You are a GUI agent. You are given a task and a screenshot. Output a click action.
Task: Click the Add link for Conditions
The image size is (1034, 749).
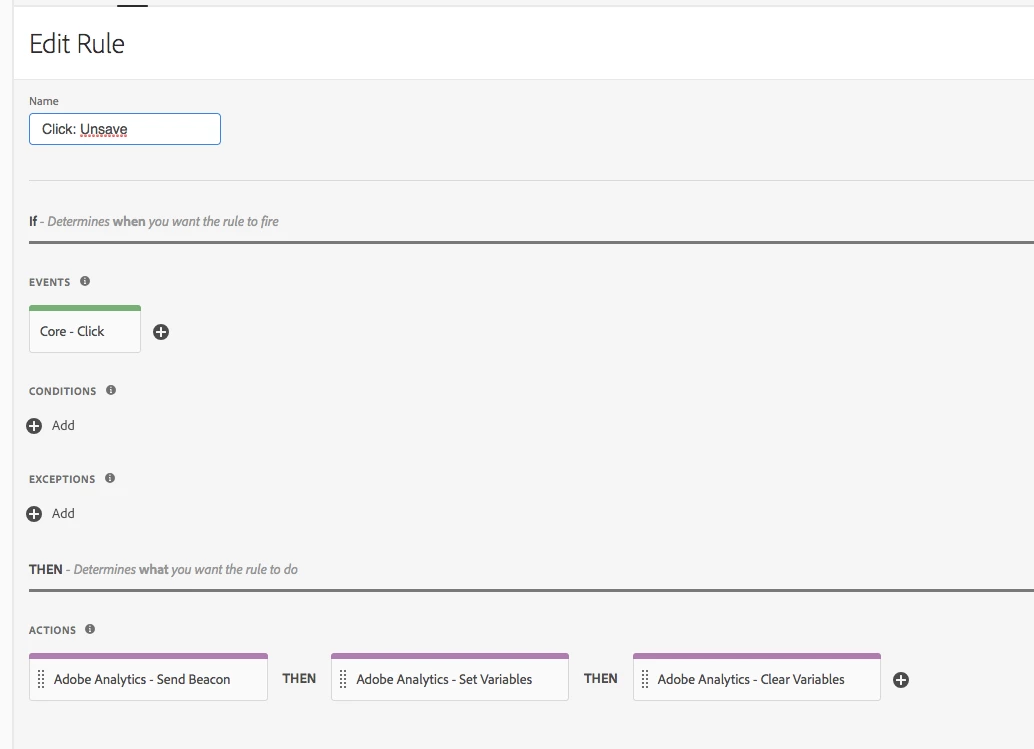point(63,426)
